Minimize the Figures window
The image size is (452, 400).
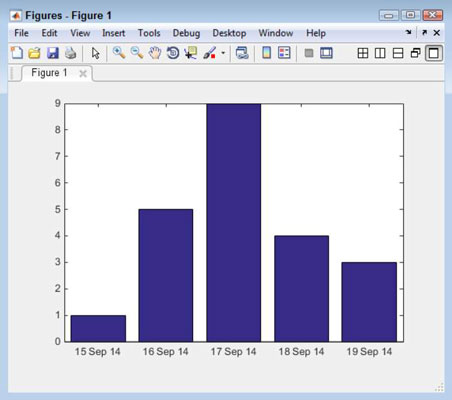click(x=389, y=15)
